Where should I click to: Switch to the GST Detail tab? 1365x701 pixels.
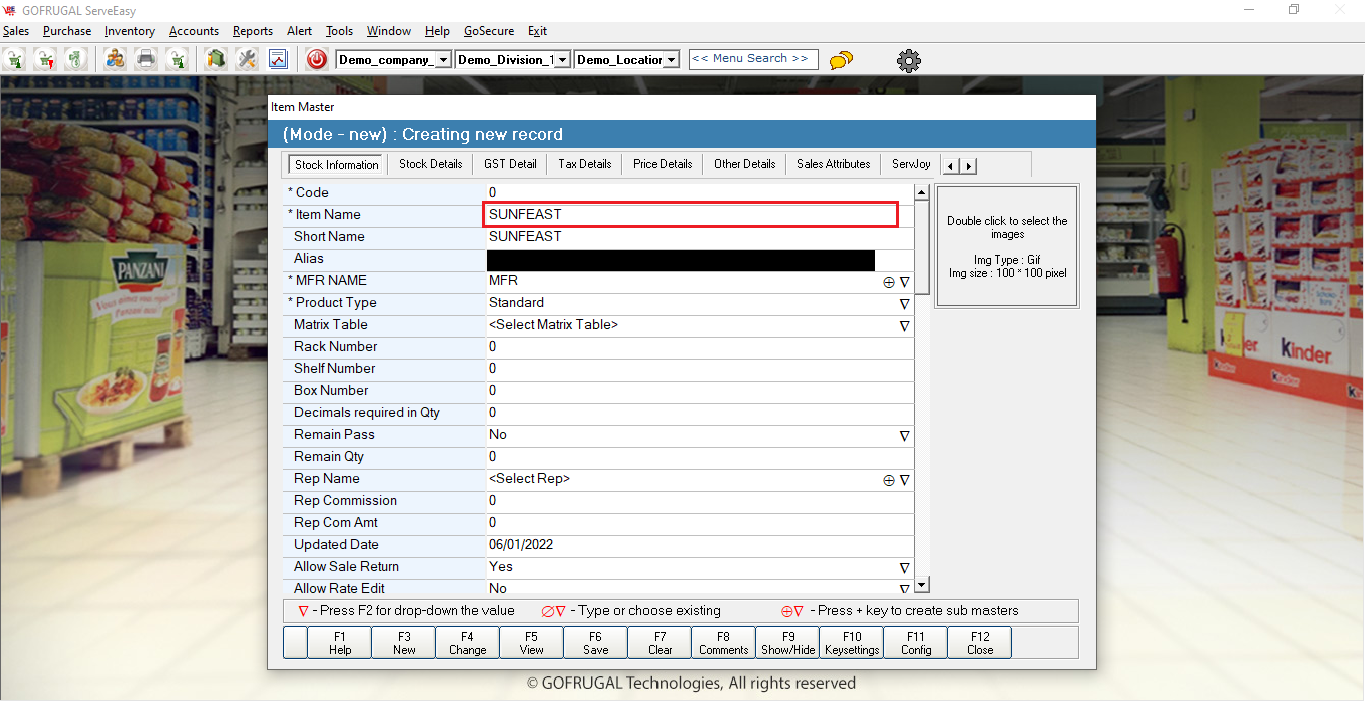510,164
